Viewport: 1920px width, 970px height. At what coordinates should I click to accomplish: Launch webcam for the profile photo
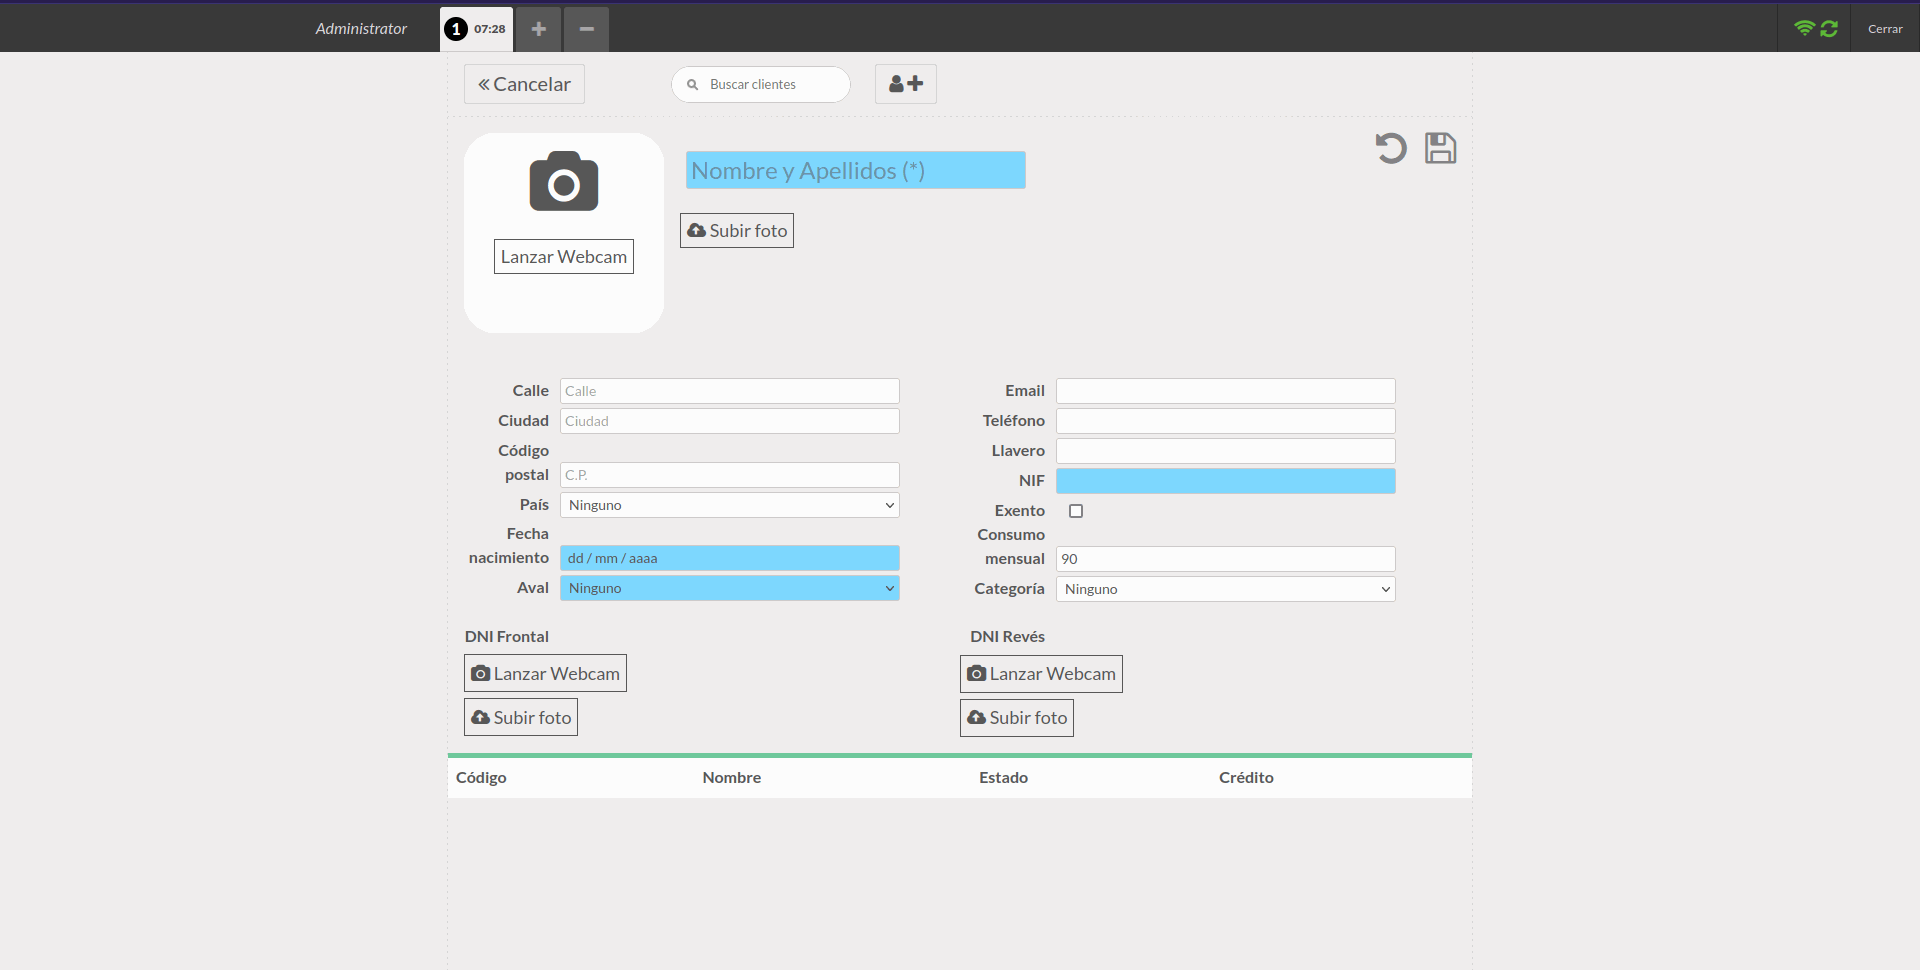coord(564,257)
